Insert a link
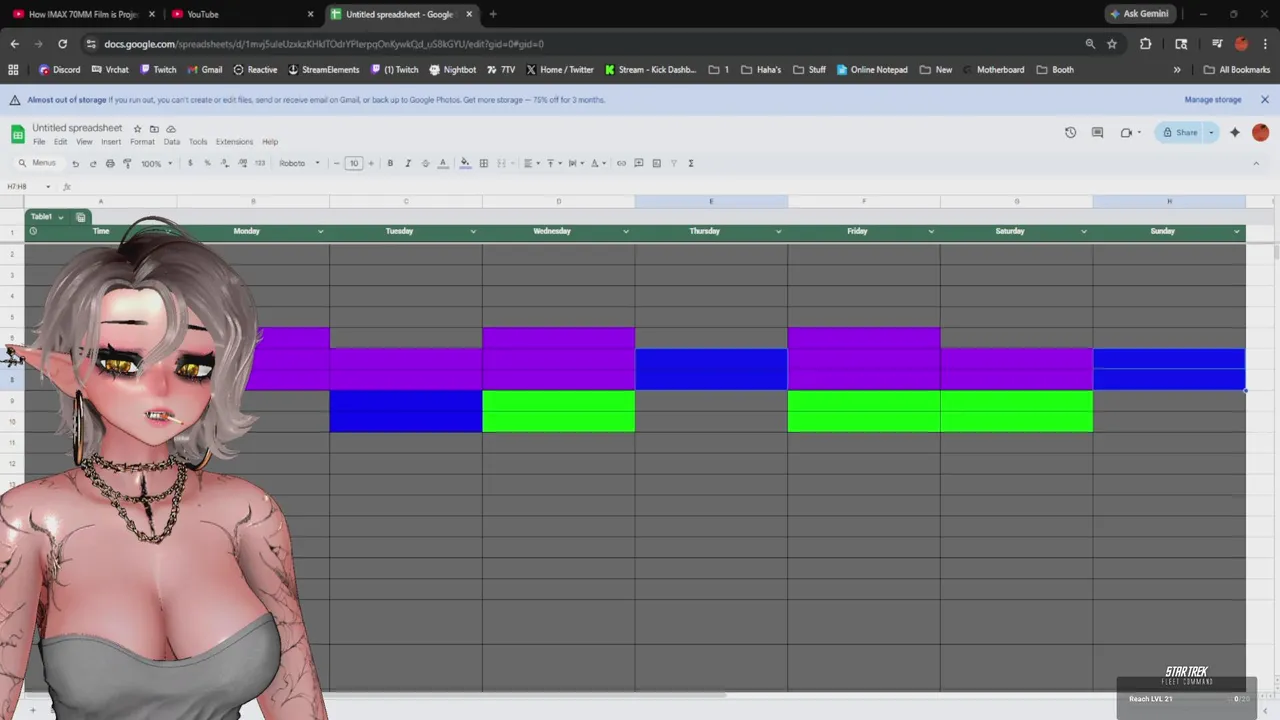Image resolution: width=1280 pixels, height=720 pixels. 621,163
